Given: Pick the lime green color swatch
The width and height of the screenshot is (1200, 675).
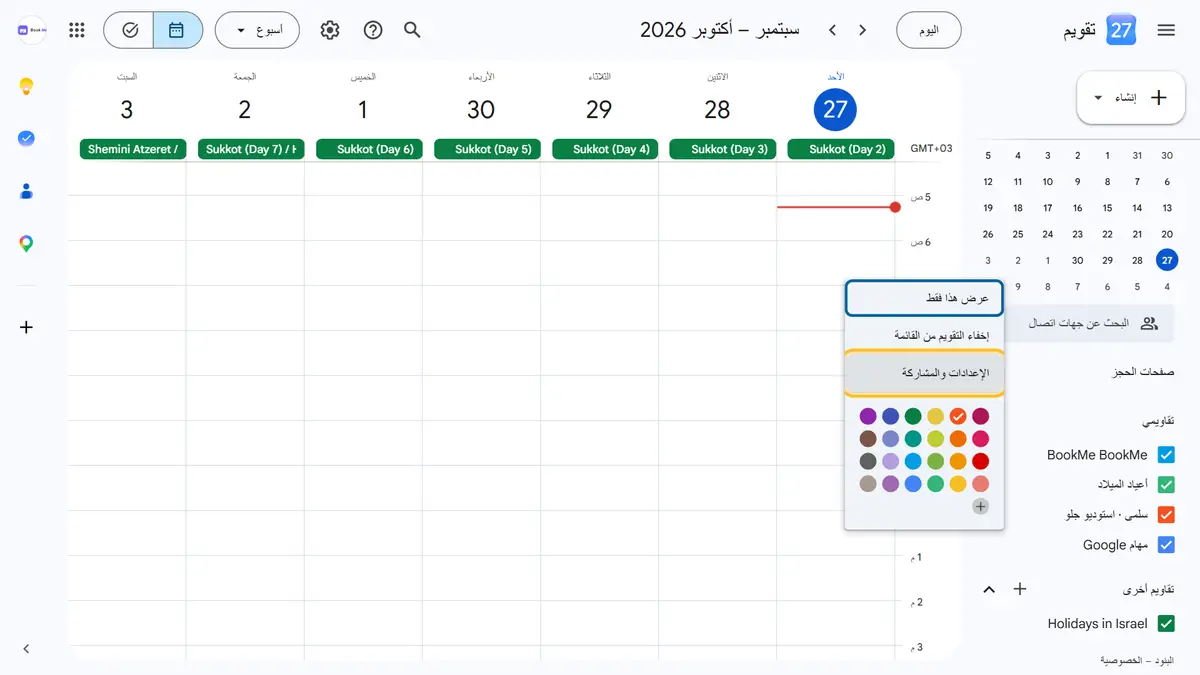Looking at the screenshot, I should (x=935, y=439).
